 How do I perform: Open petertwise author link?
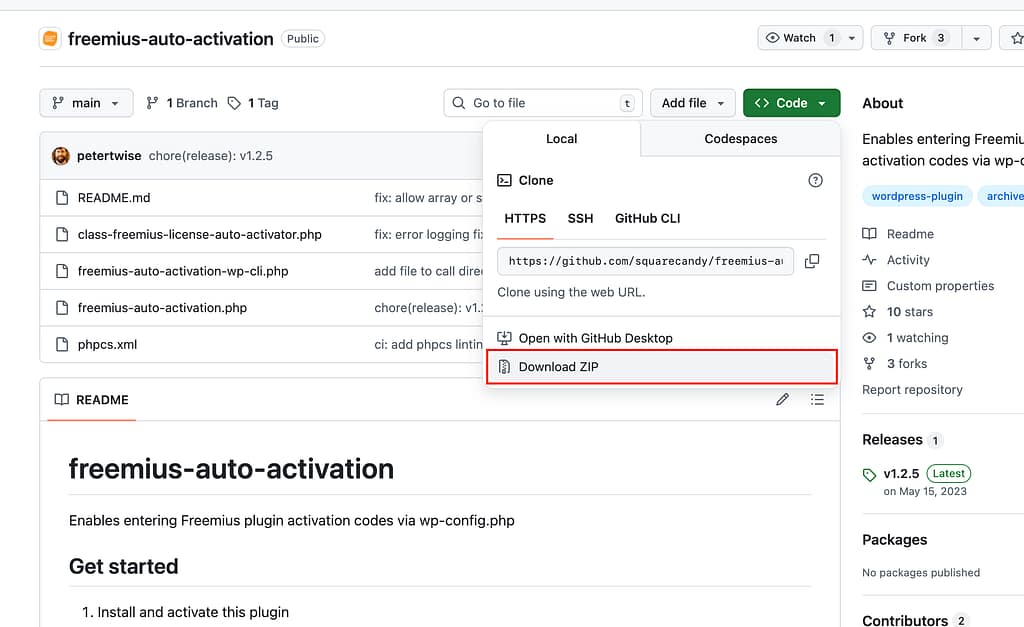(x=109, y=155)
